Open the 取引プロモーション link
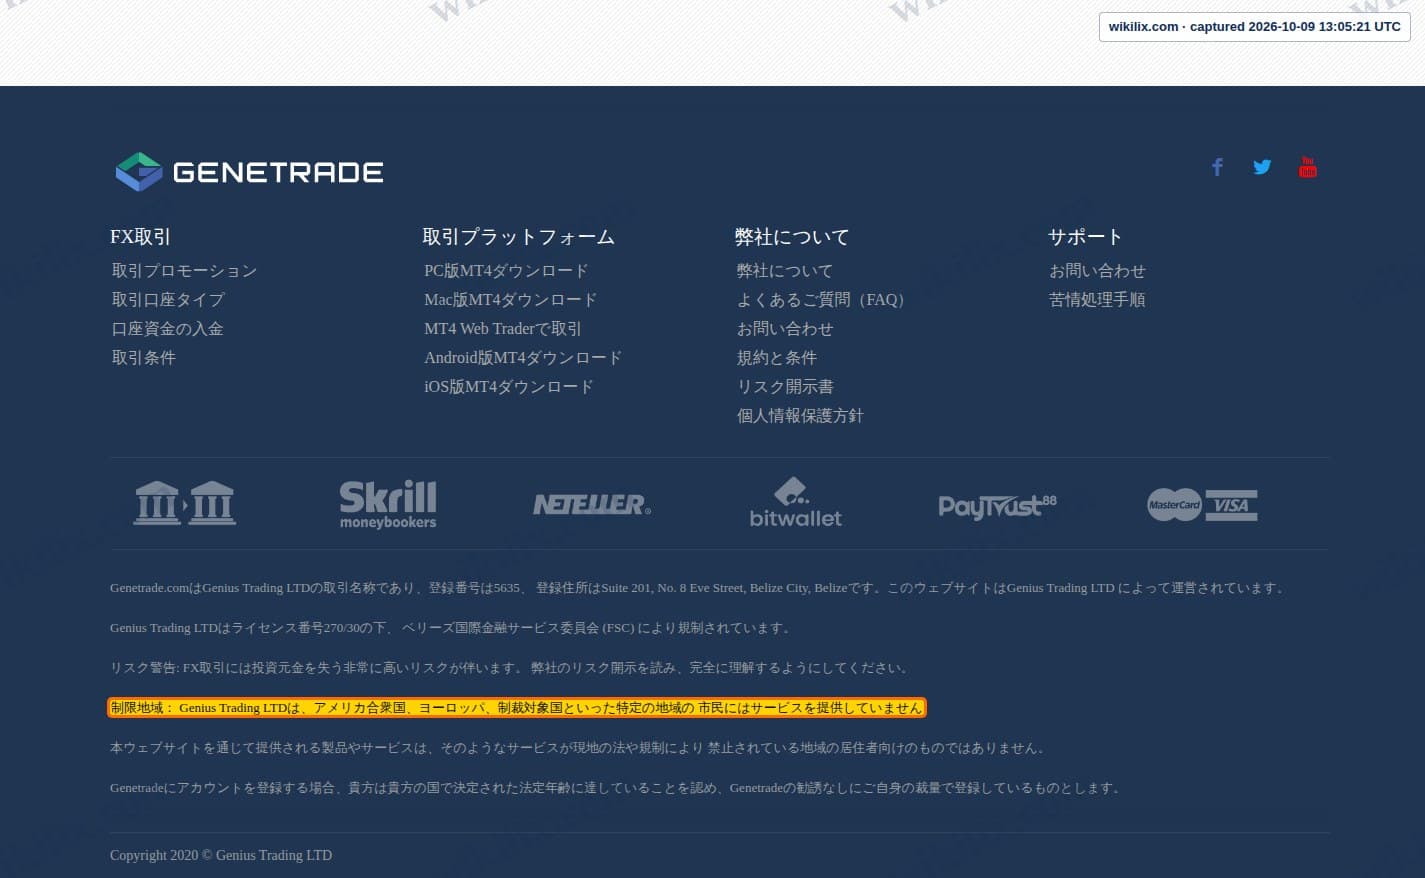 [184, 271]
